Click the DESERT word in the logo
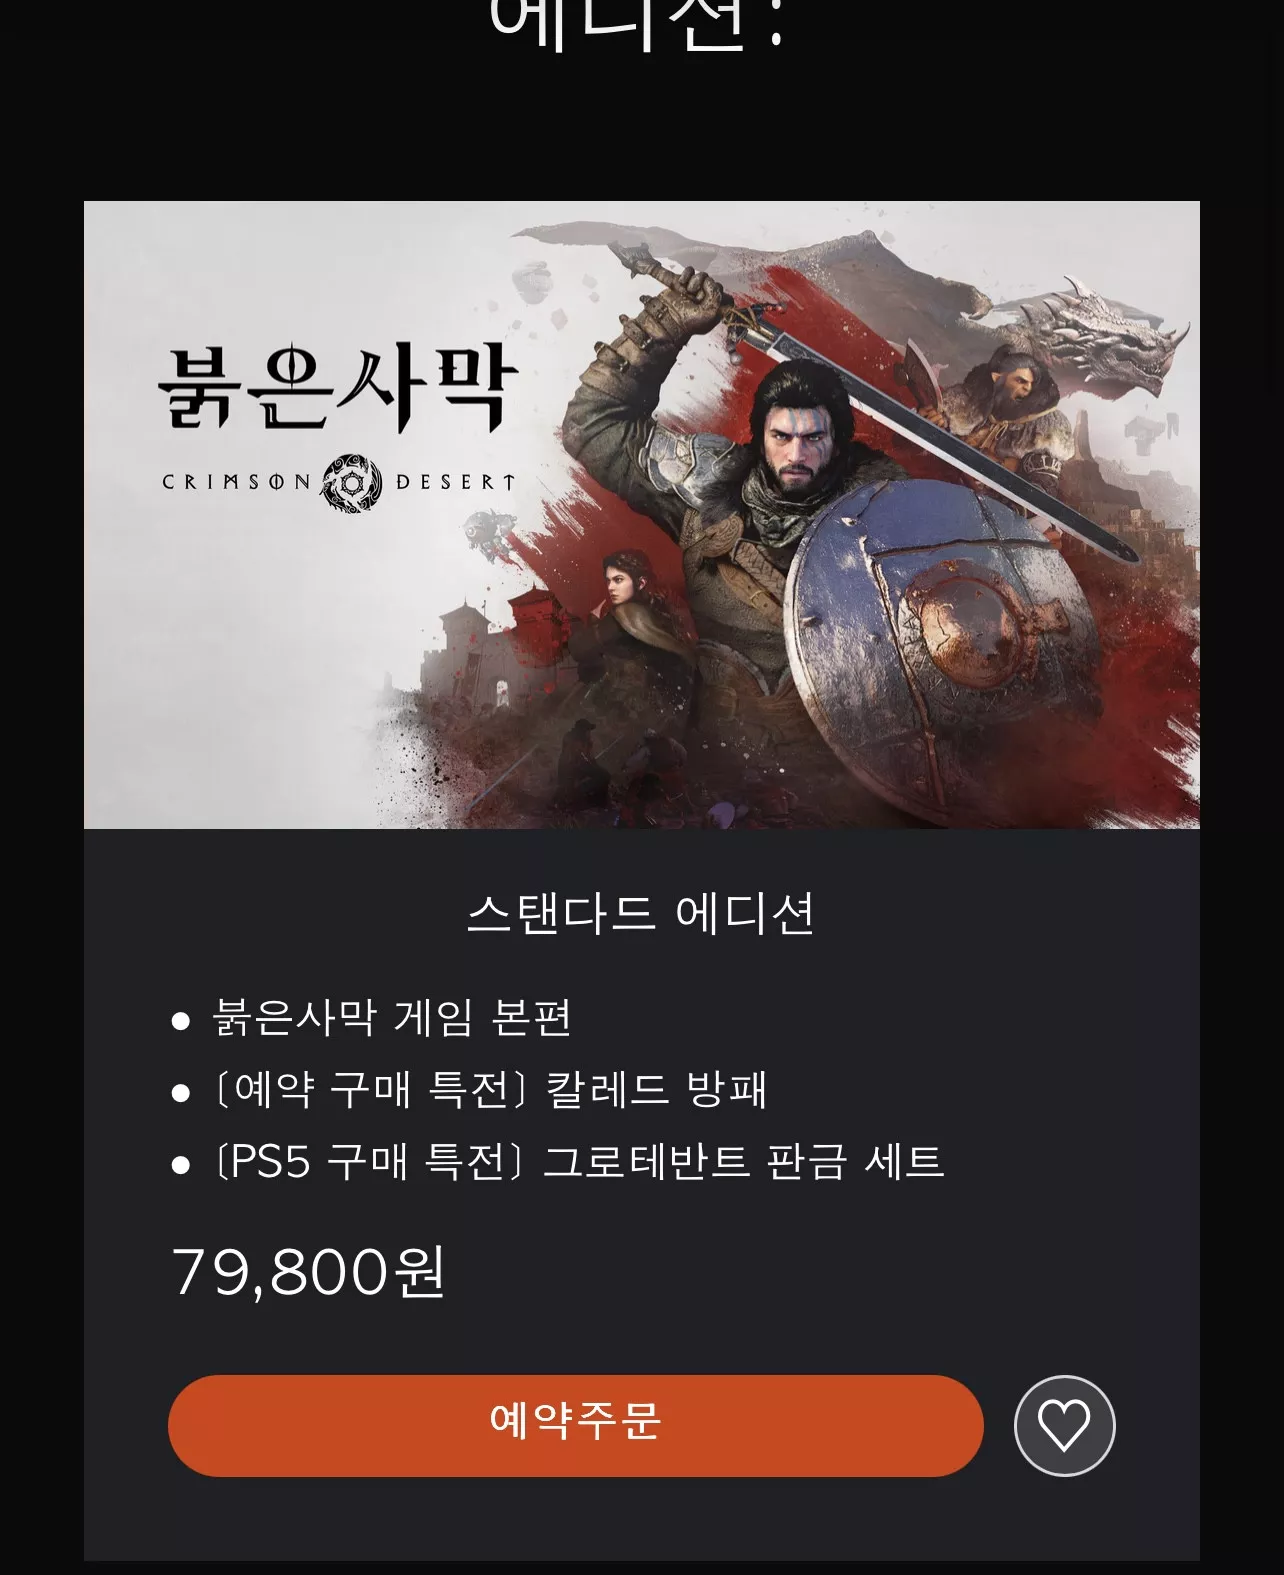The height and width of the screenshot is (1575, 1284). (x=455, y=482)
